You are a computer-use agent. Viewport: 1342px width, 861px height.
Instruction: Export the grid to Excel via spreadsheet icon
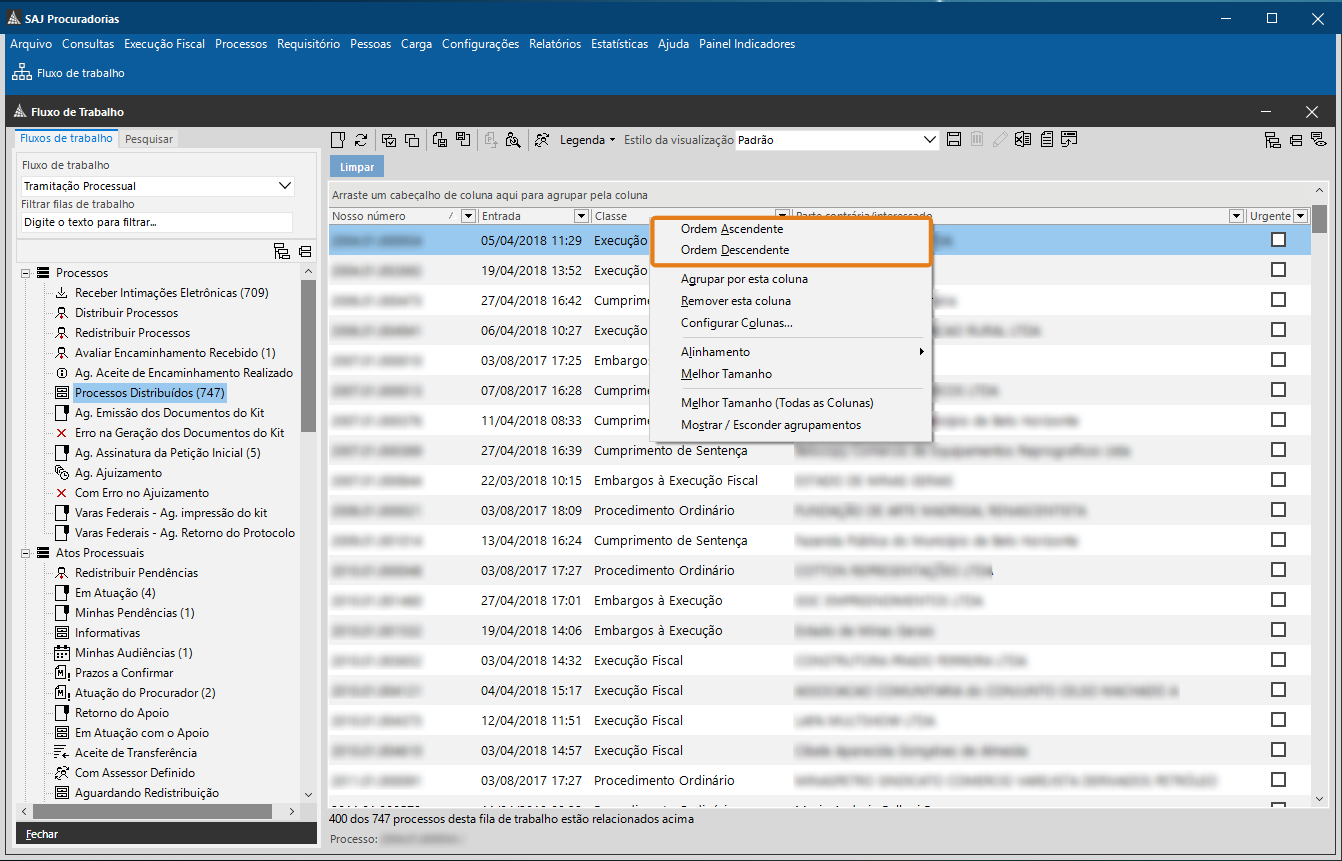1022,139
